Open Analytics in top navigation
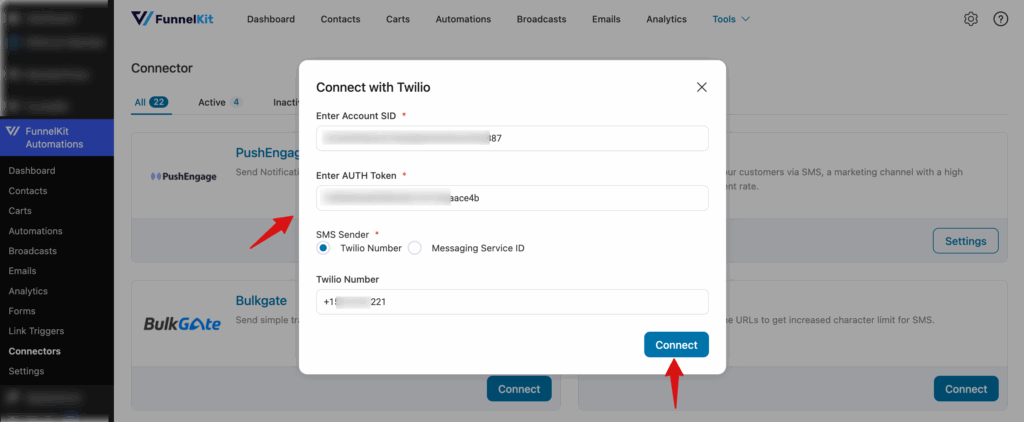 click(x=666, y=19)
